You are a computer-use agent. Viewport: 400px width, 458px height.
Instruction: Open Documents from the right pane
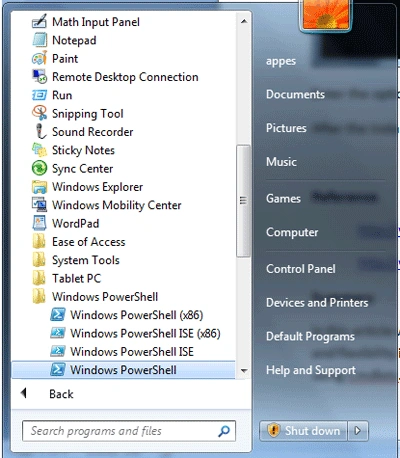295,95
